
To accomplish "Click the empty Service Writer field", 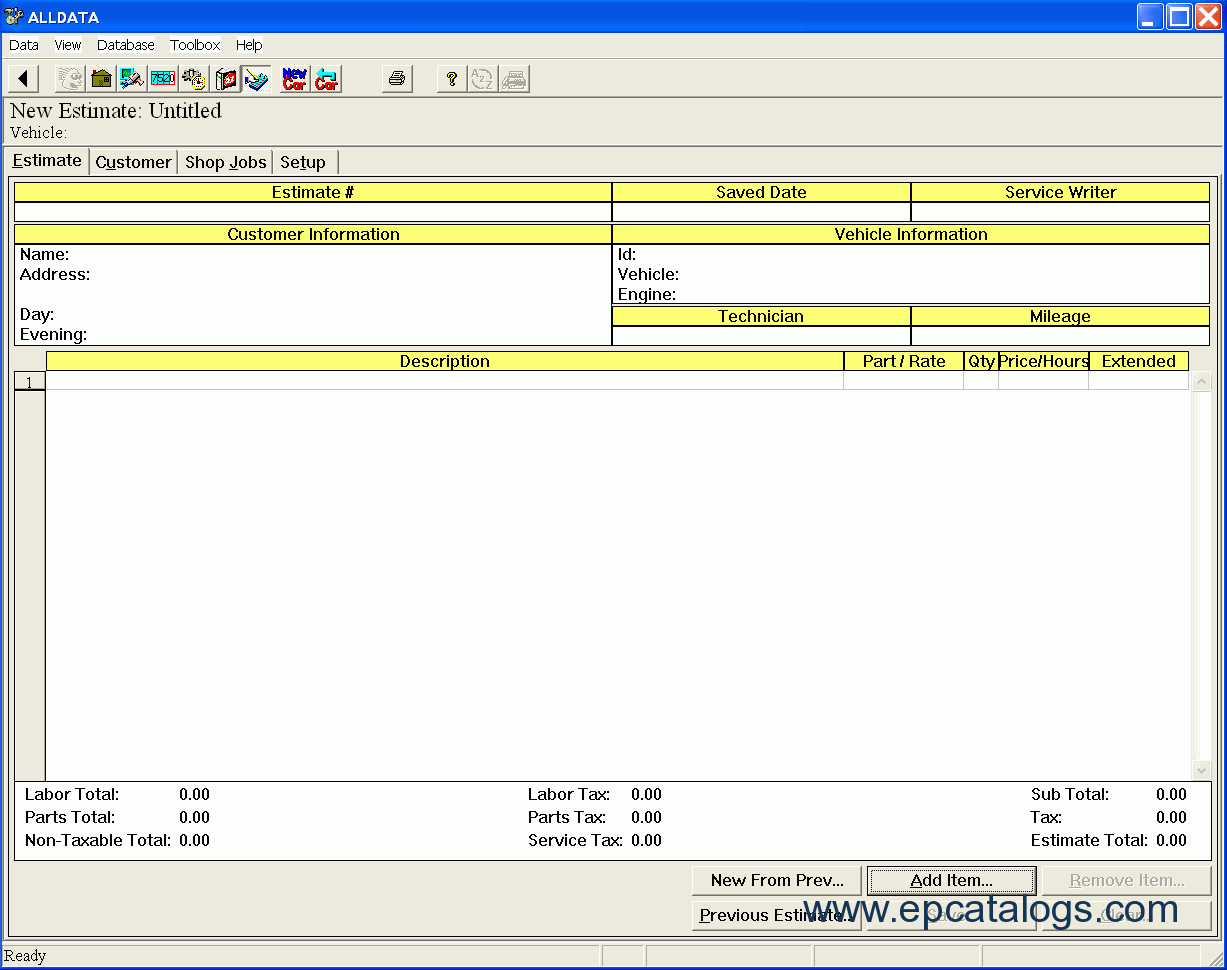I will tap(1060, 212).
